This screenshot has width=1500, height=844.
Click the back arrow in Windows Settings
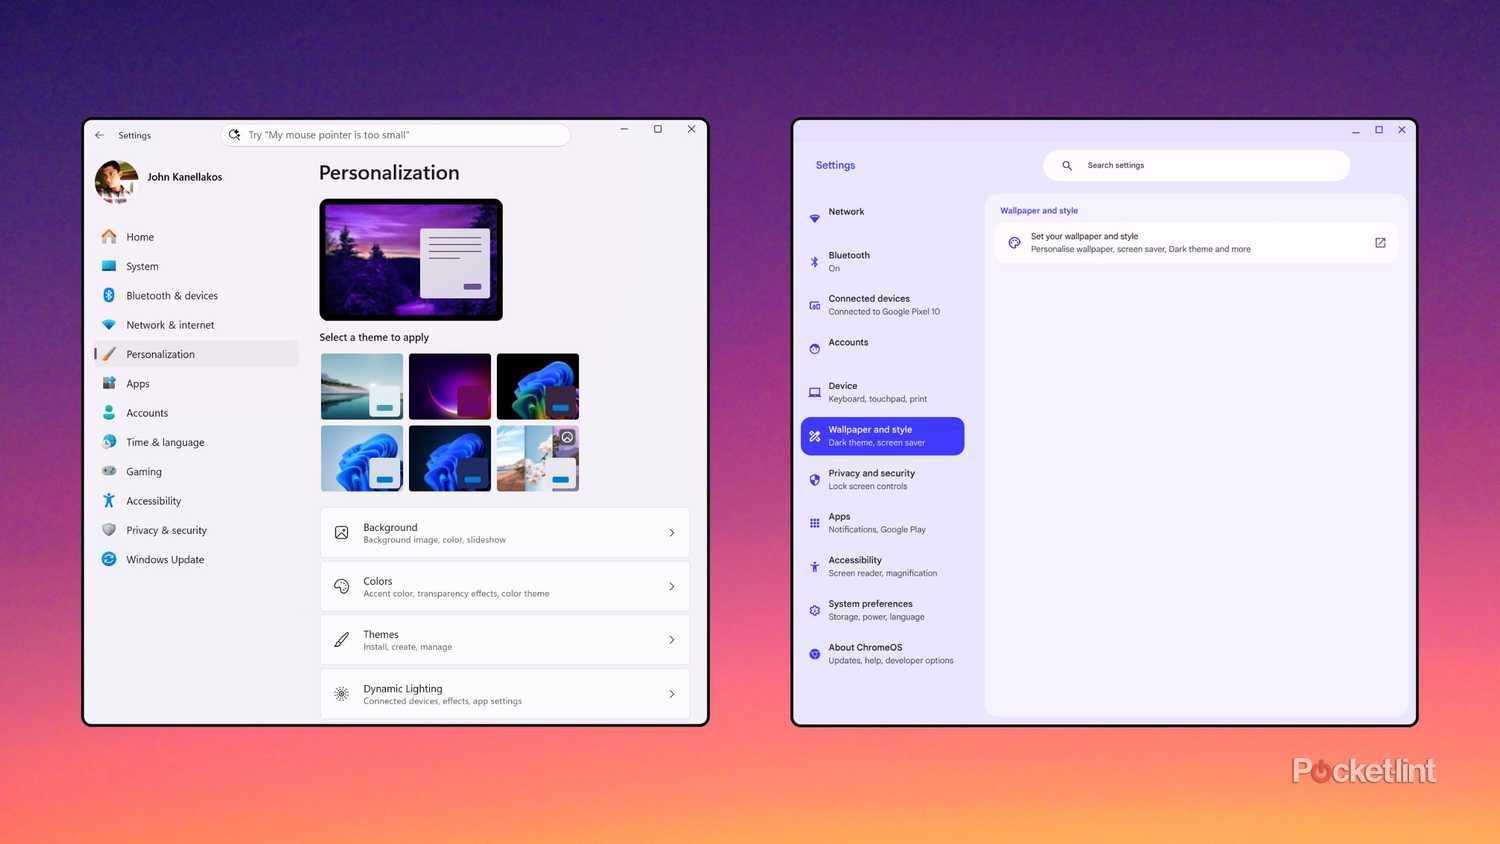[x=99, y=135]
